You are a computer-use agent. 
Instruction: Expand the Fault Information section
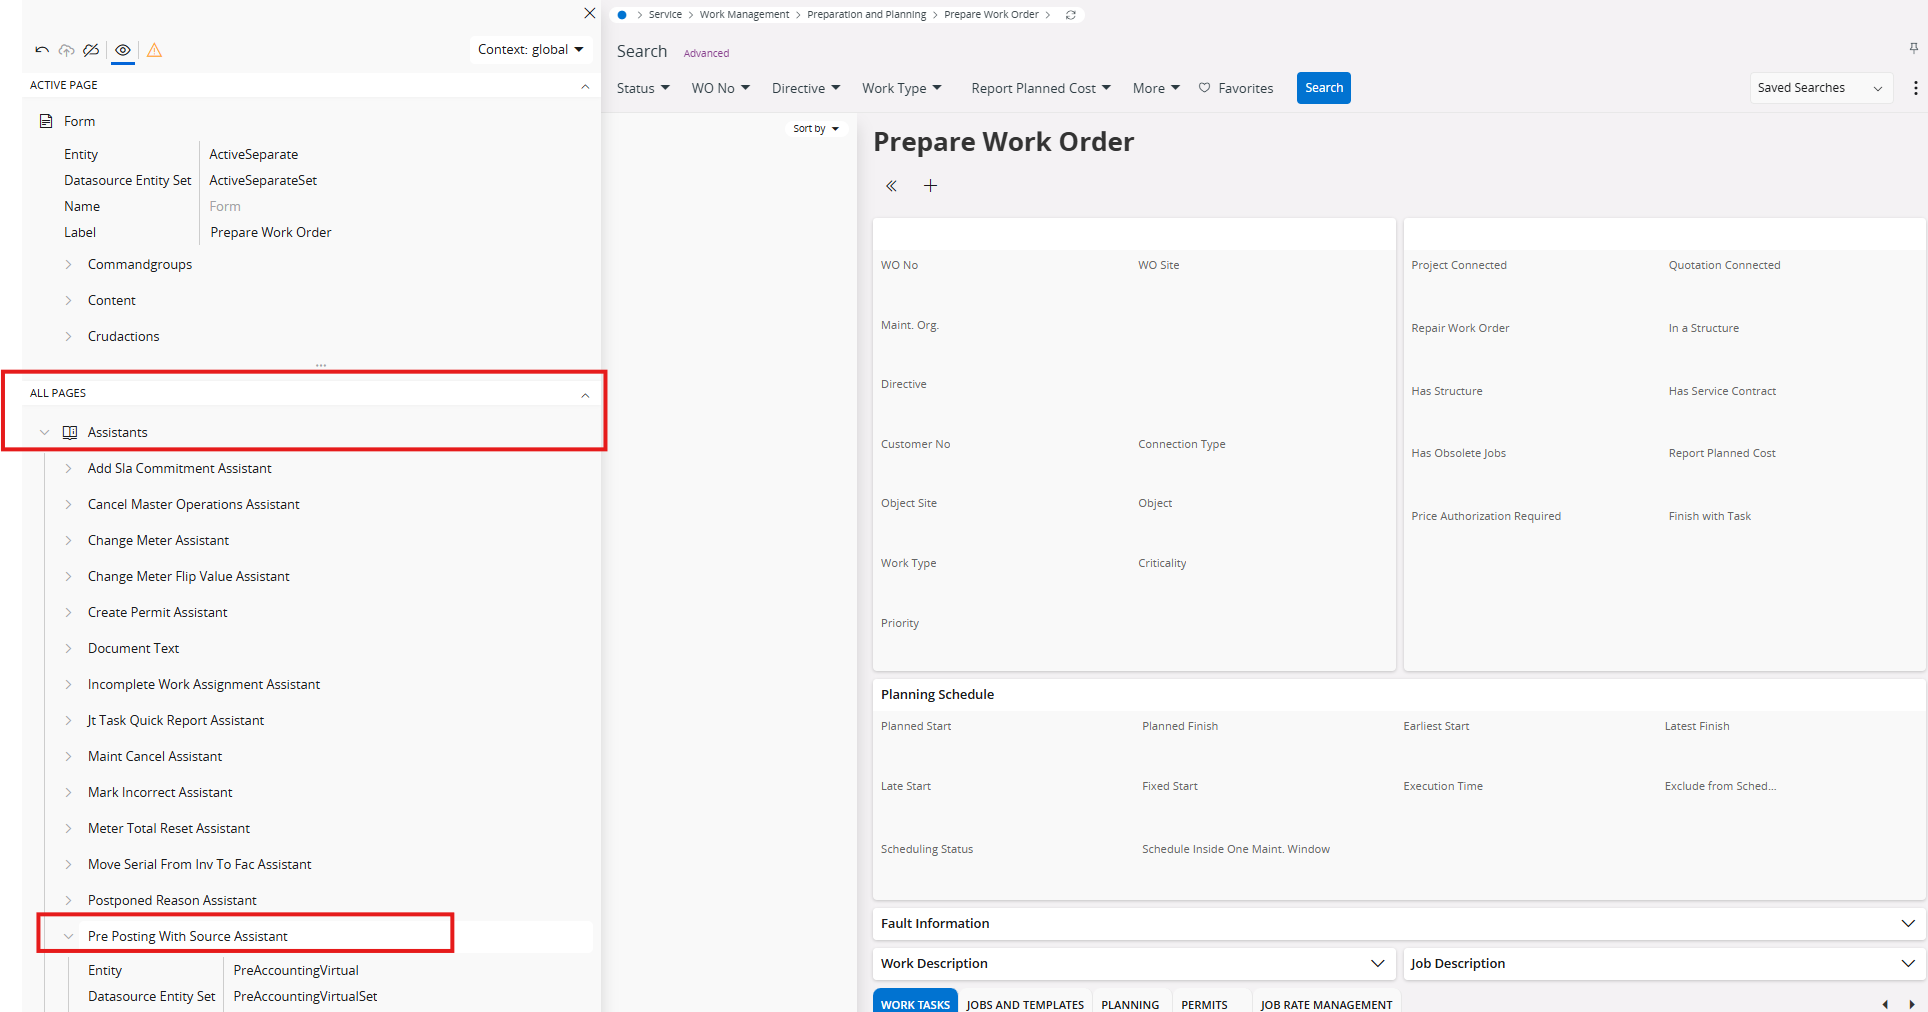point(1908,924)
